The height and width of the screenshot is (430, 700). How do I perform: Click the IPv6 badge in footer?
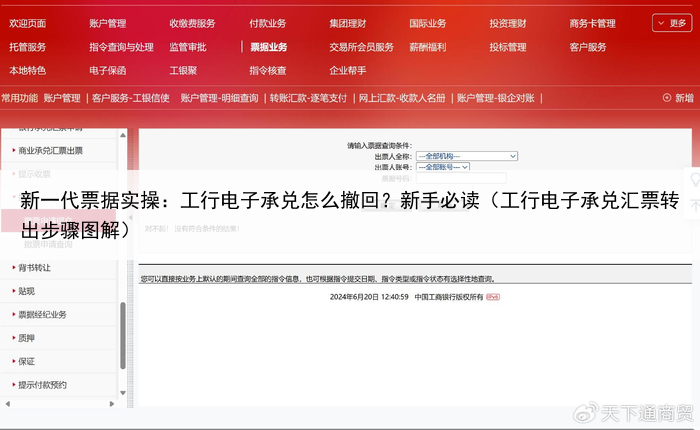pyautogui.click(x=493, y=297)
